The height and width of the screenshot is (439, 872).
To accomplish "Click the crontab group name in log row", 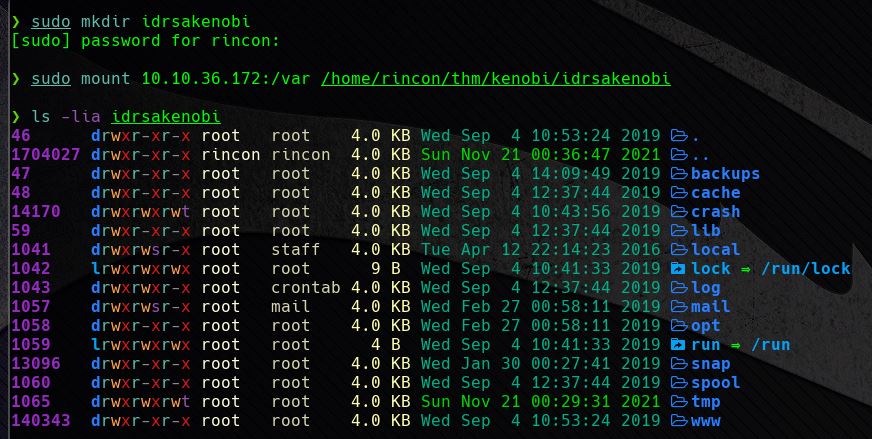I will (305, 288).
